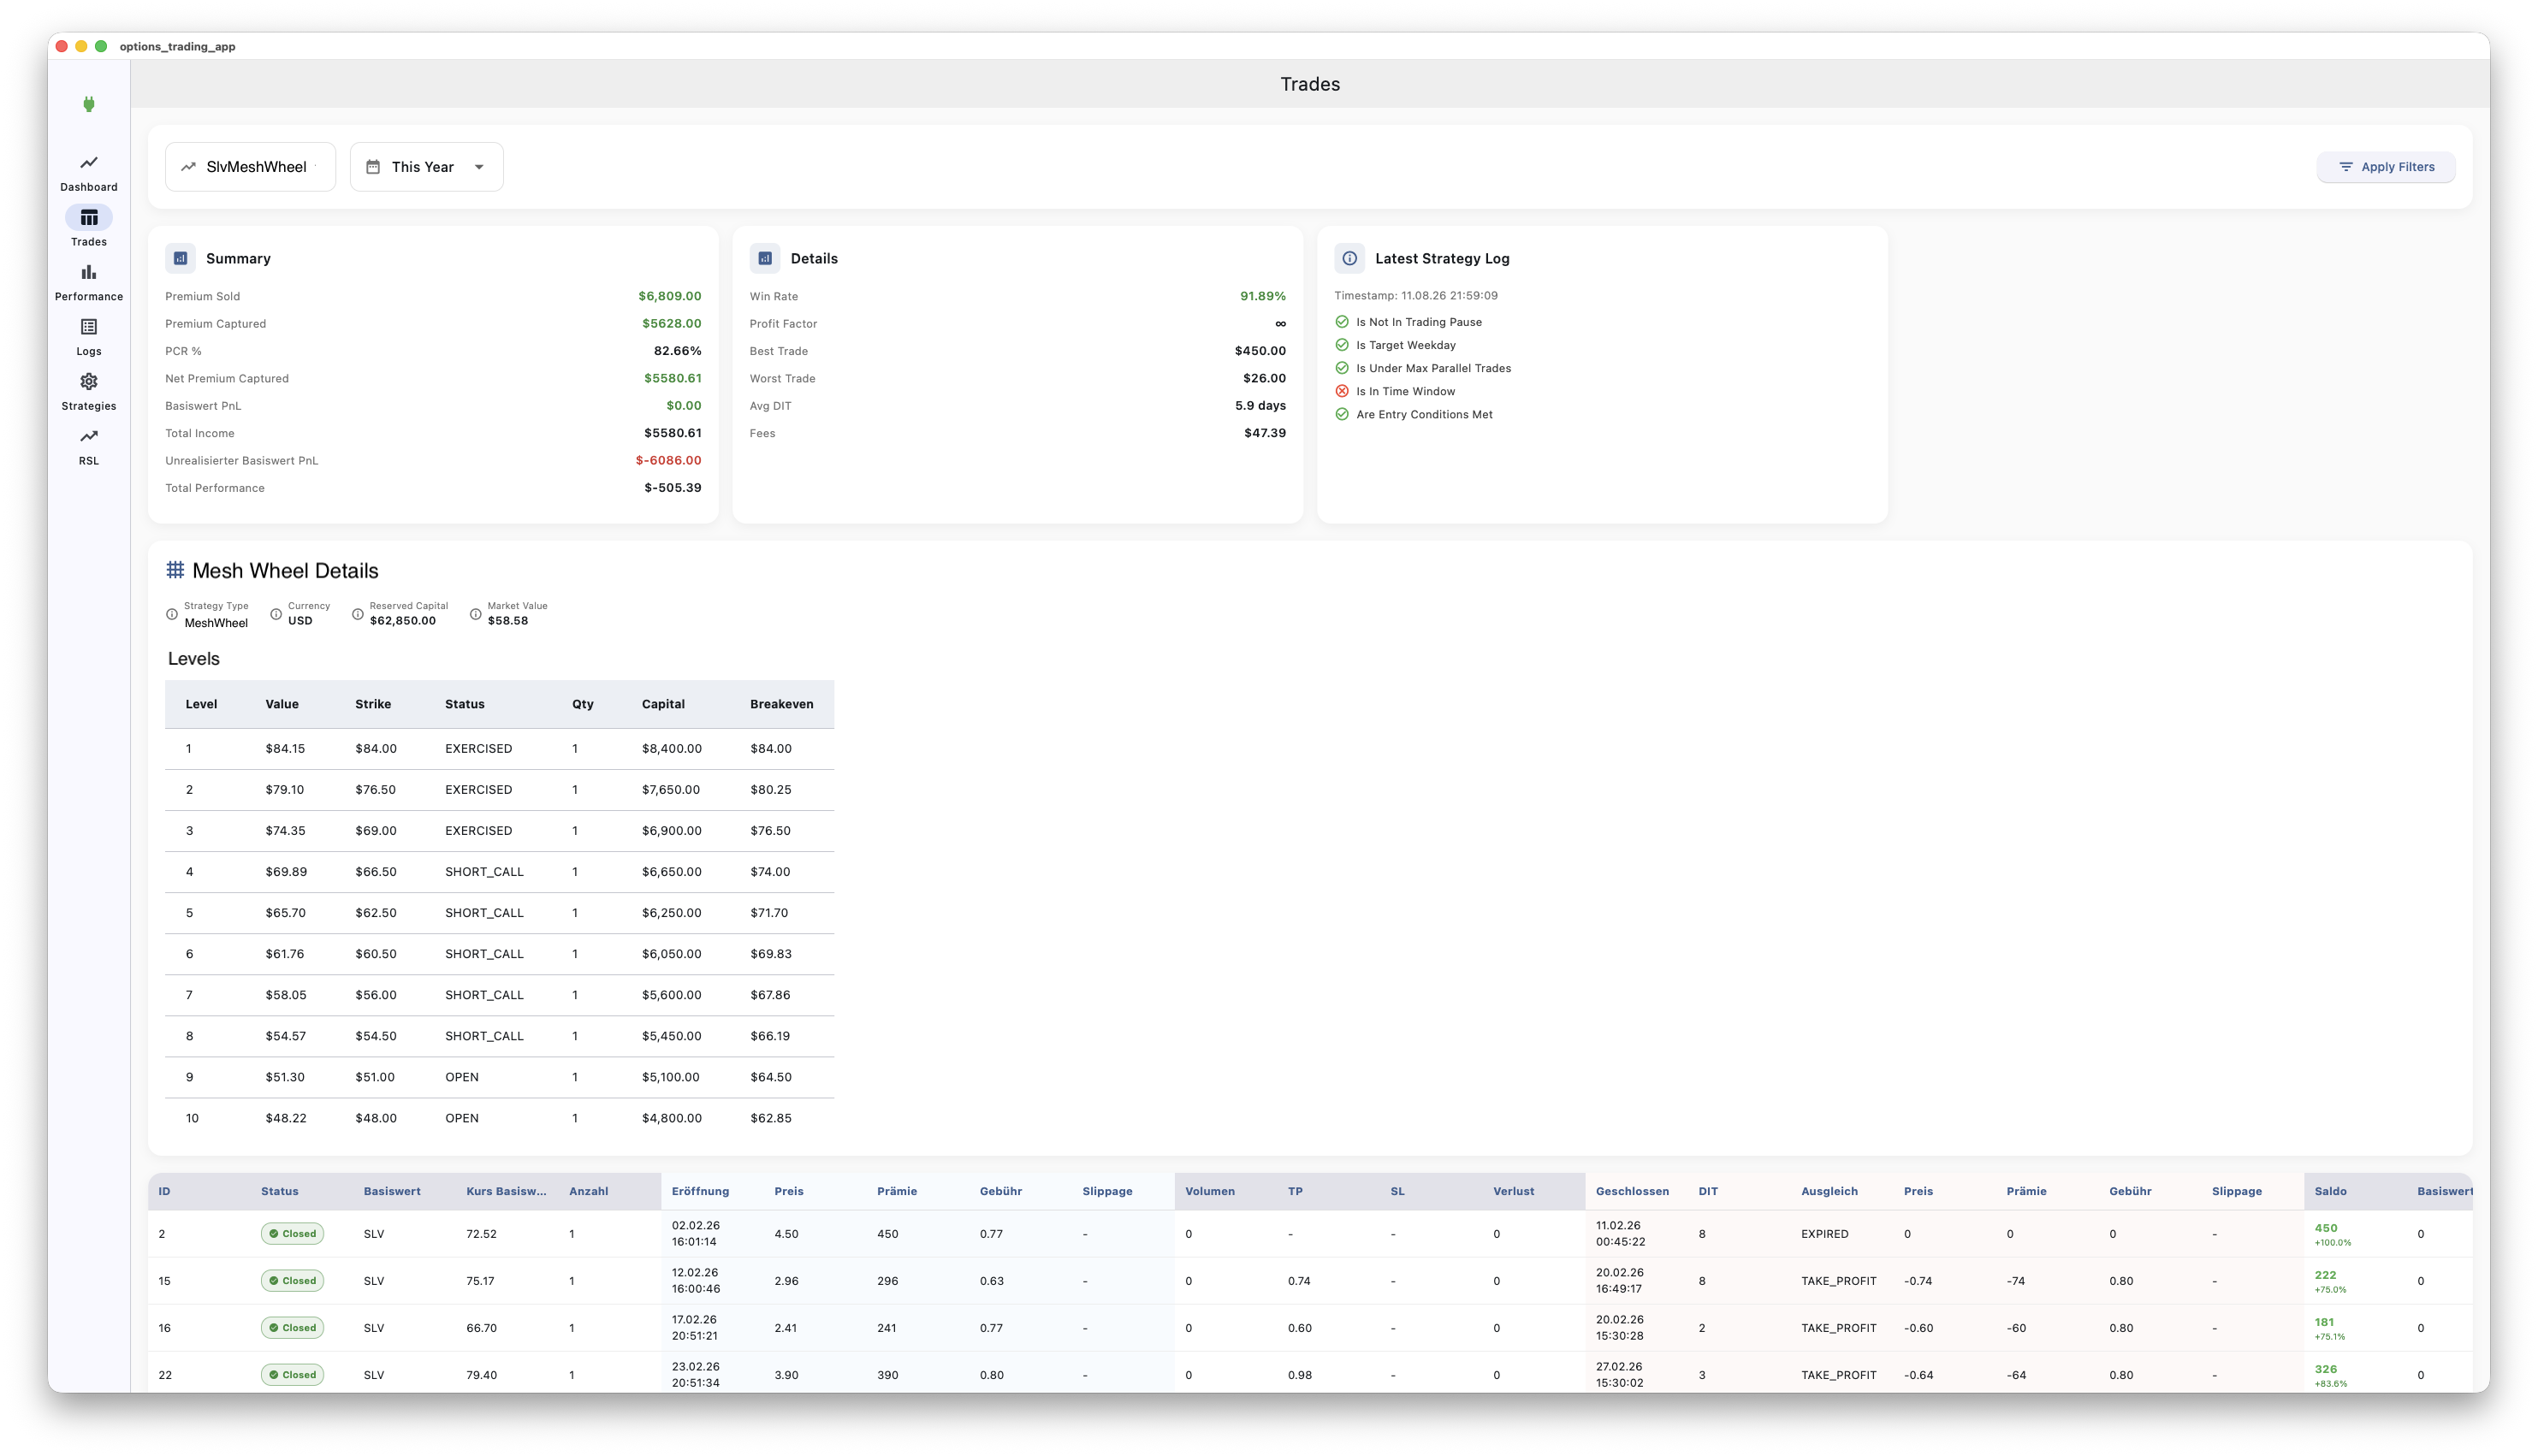Image resolution: width=2538 pixels, height=1456 pixels.
Task: Click OPEN status of level 10
Action: (x=462, y=1118)
